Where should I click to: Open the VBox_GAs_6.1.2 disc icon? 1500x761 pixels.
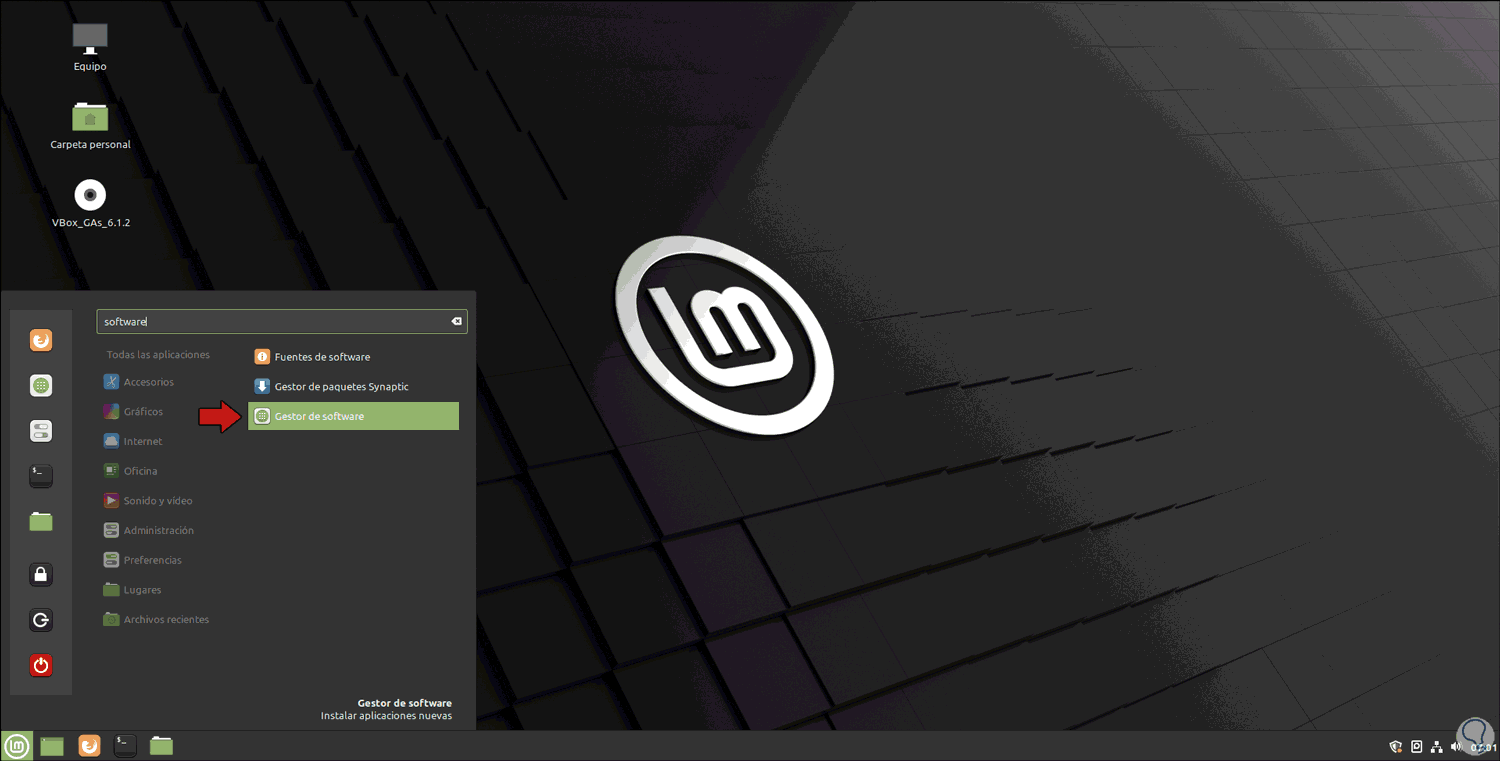(x=90, y=202)
